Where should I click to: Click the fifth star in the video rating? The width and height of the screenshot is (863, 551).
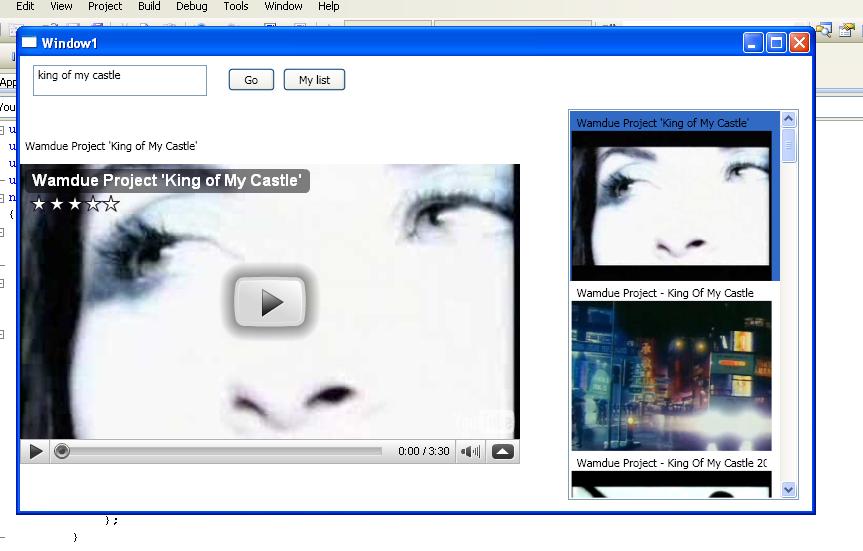point(111,204)
